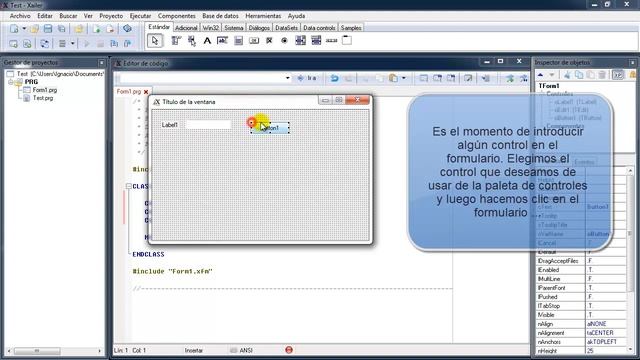Click 'Insertar' in the editor status bar
The image size is (640, 360).
[x=193, y=350]
